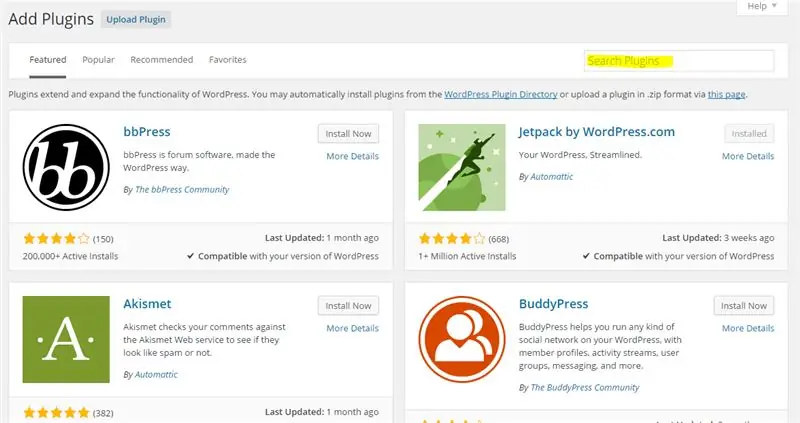Open the BuddyPress title link

coord(554,304)
